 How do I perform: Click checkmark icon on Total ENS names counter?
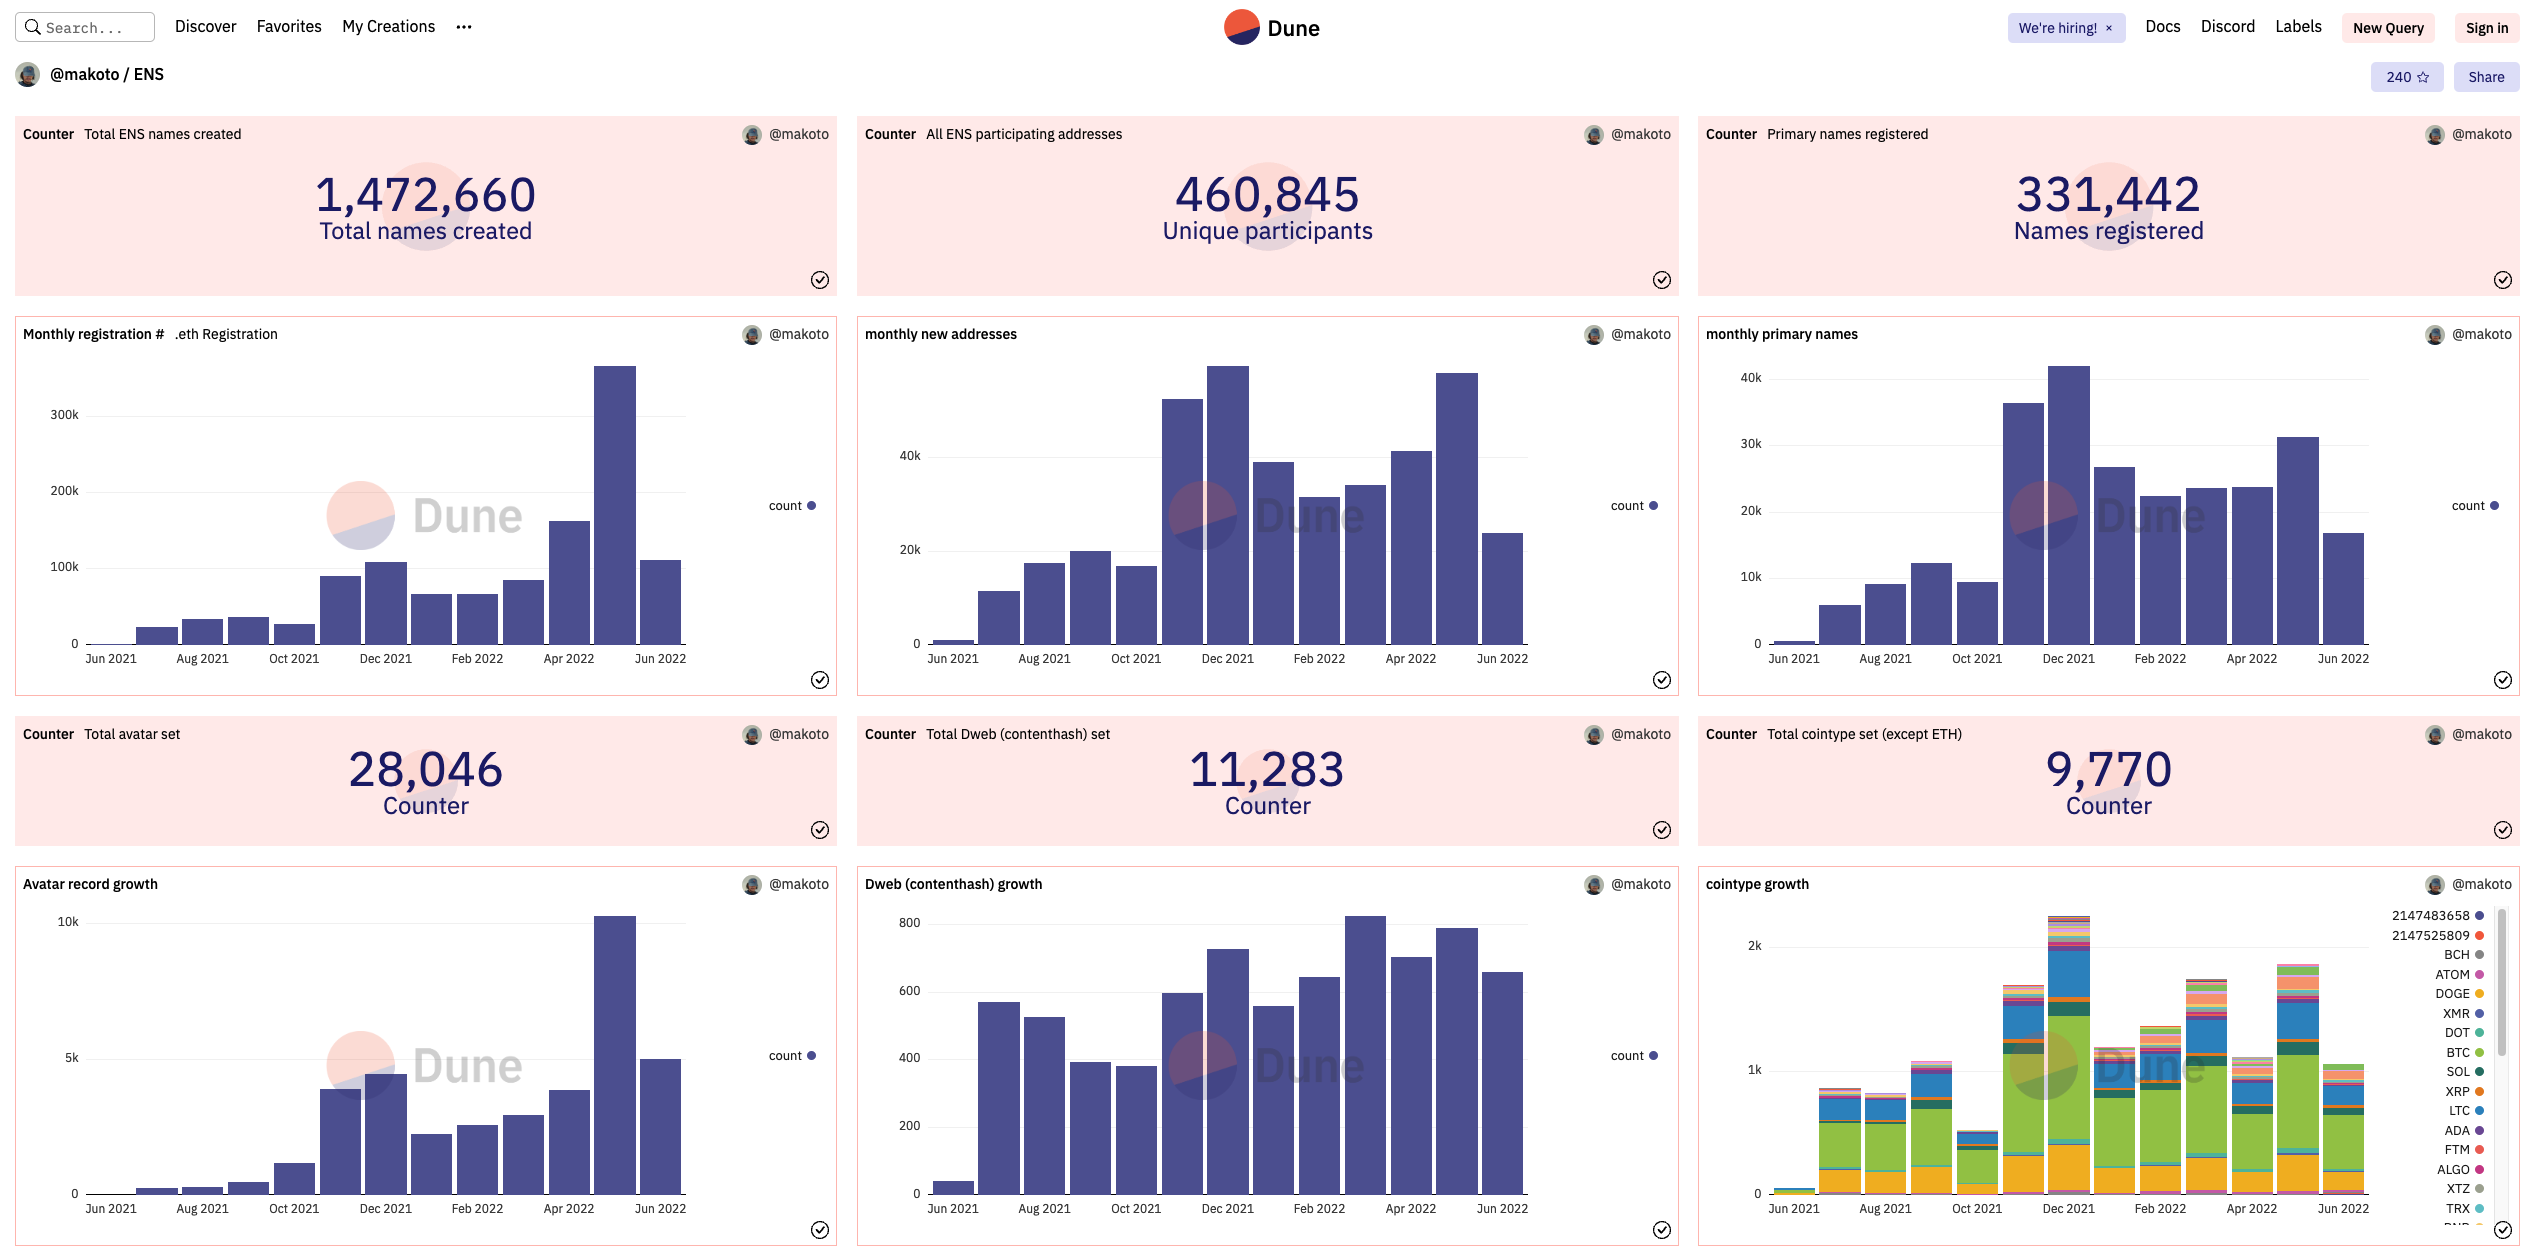819,280
